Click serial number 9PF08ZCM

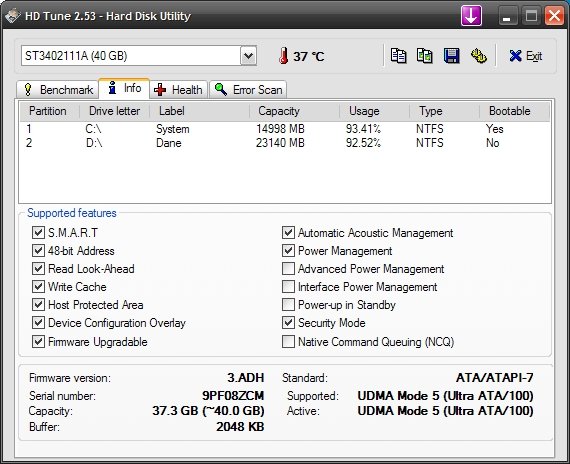(x=233, y=396)
